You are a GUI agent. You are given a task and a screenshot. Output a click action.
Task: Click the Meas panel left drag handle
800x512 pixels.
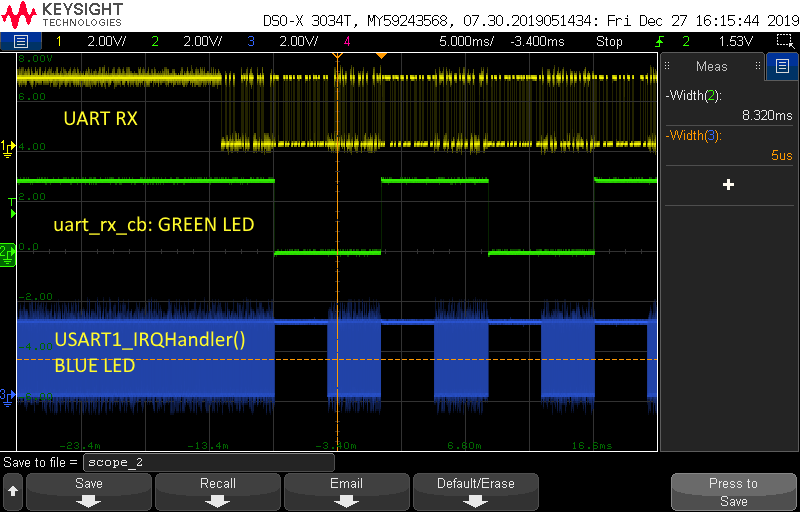tap(667, 66)
